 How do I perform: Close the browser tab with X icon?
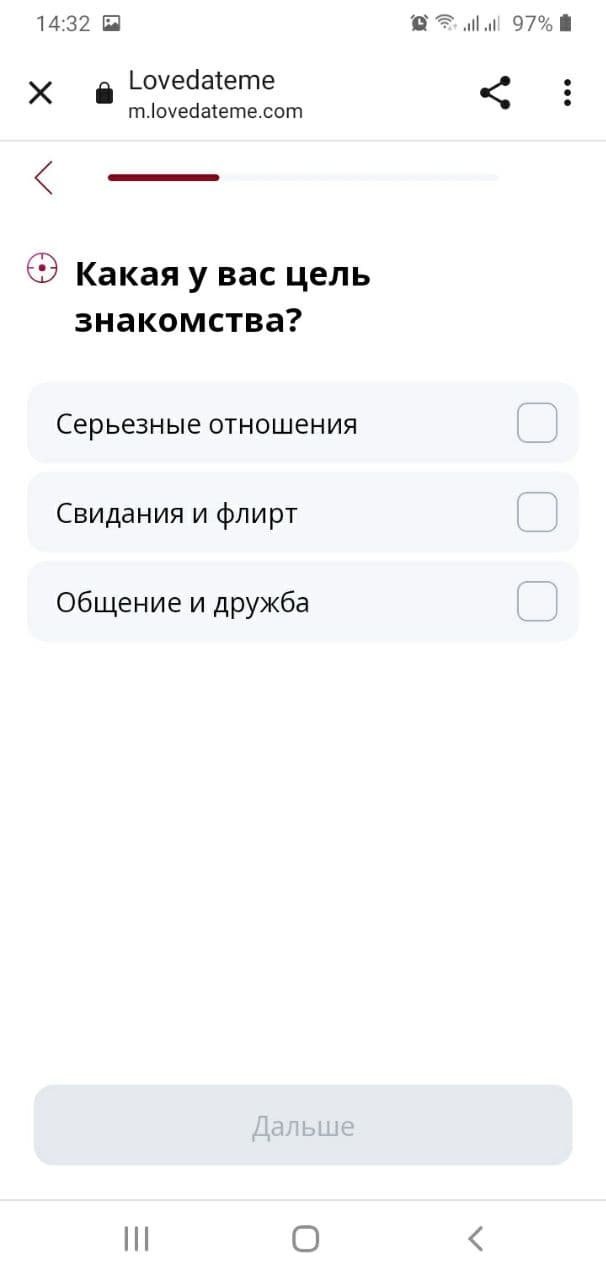40,94
